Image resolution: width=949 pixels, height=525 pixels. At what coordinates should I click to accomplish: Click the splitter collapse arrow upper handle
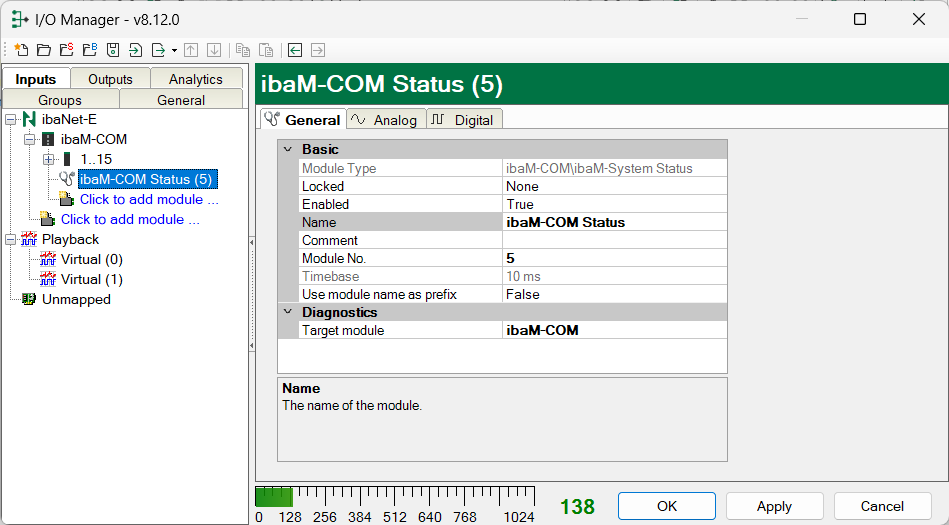click(252, 242)
